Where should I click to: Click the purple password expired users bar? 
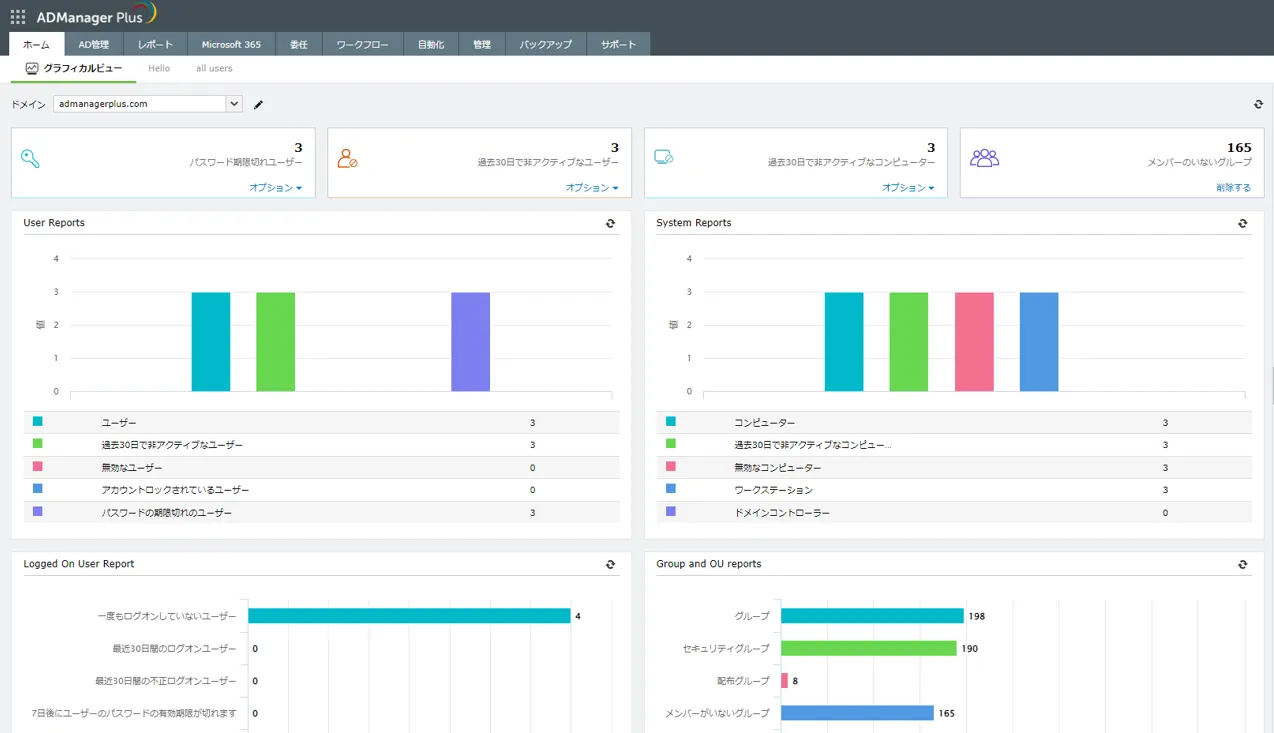tap(470, 341)
